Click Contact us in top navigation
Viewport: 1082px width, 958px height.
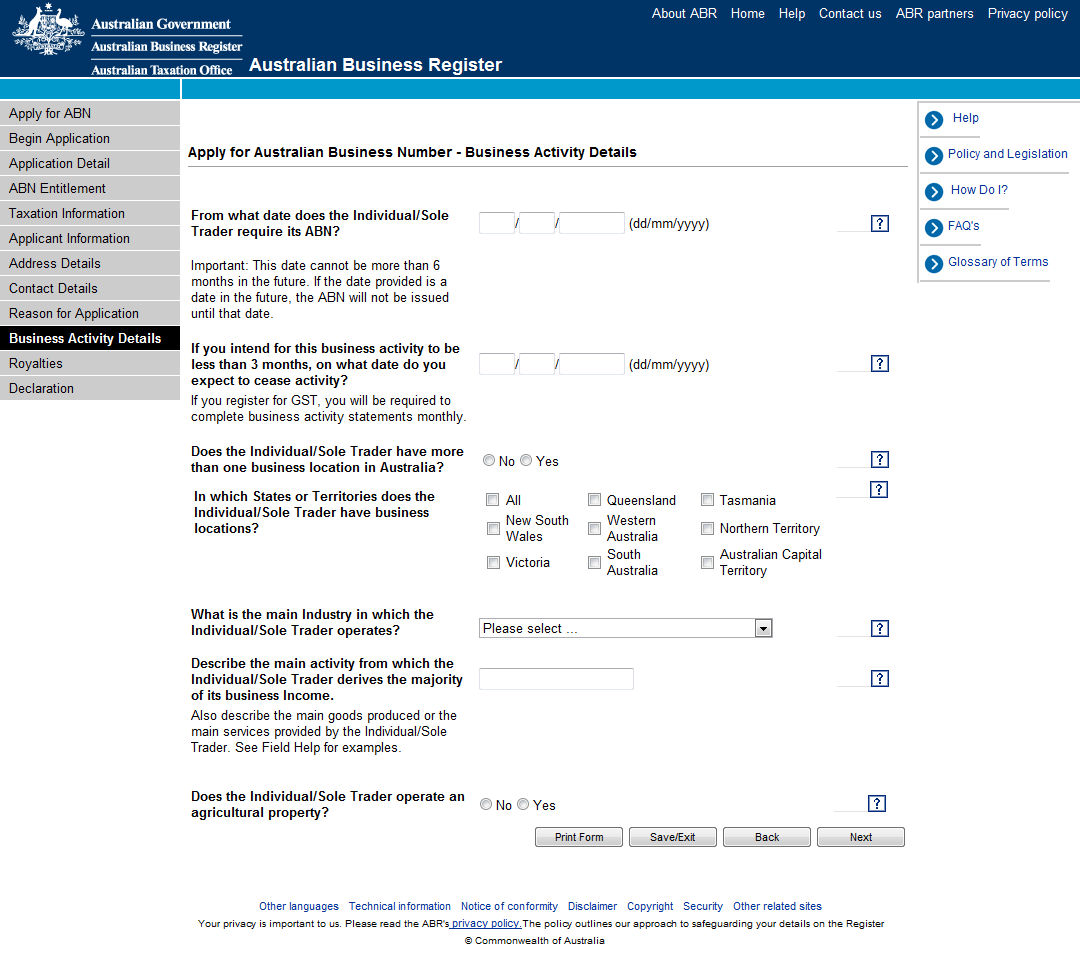(849, 14)
